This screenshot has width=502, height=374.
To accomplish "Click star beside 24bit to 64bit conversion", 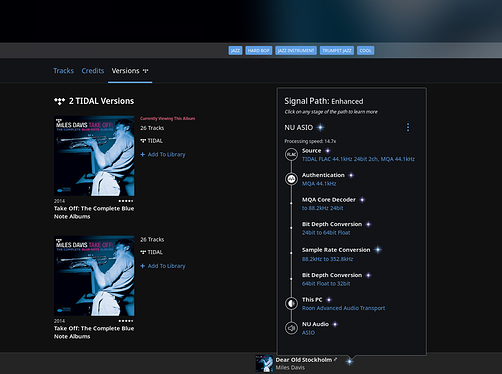I will tap(368, 224).
